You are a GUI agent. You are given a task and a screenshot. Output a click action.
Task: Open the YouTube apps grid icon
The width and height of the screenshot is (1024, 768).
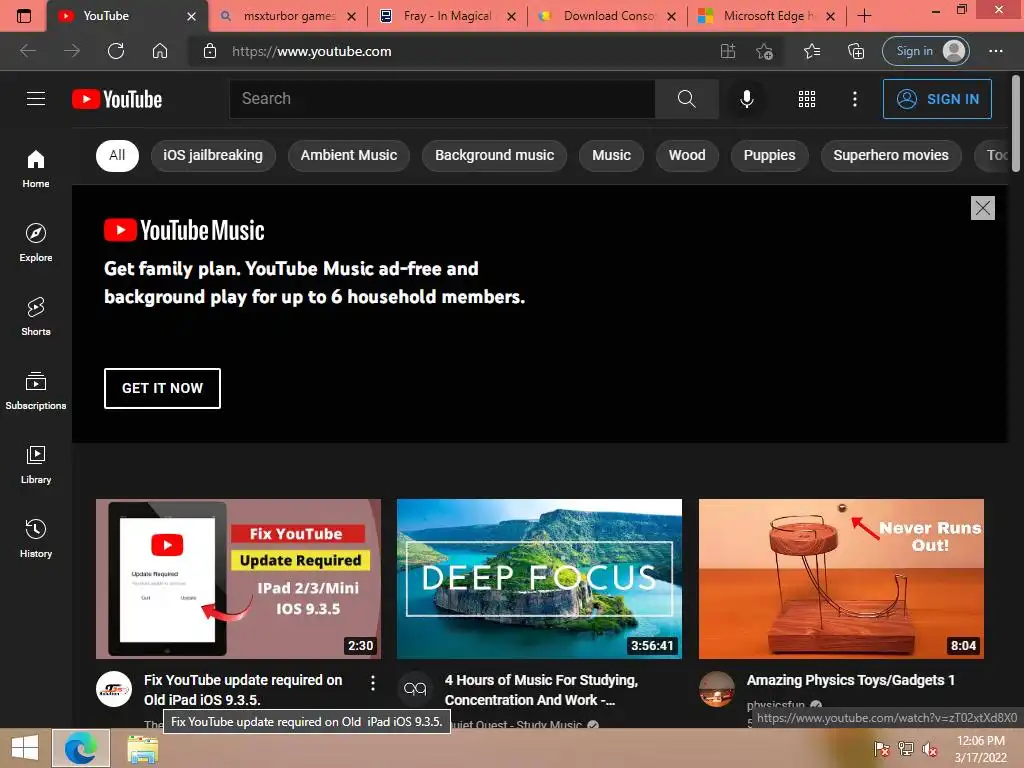point(807,99)
